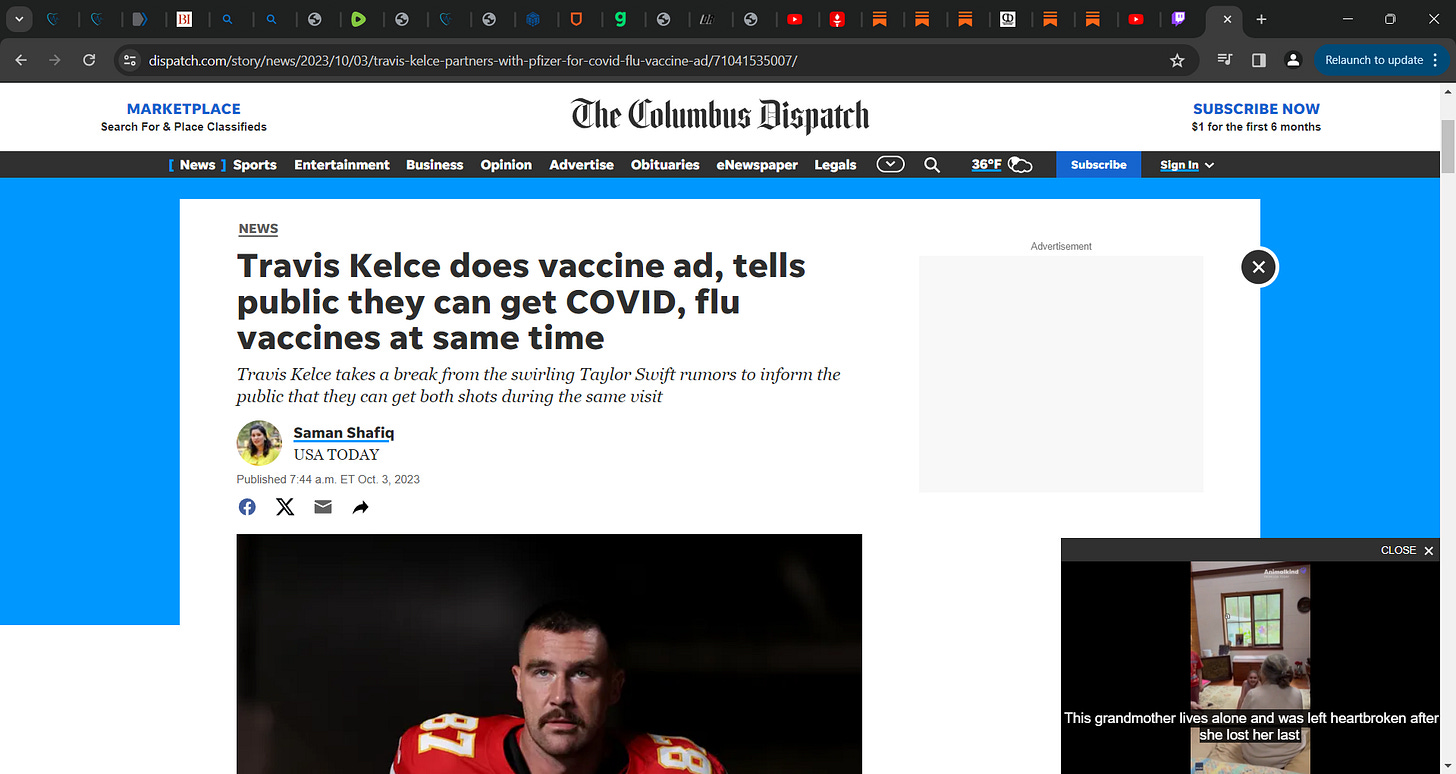Open the 36°F weather forecast
1456x774 pixels.
(1001, 165)
